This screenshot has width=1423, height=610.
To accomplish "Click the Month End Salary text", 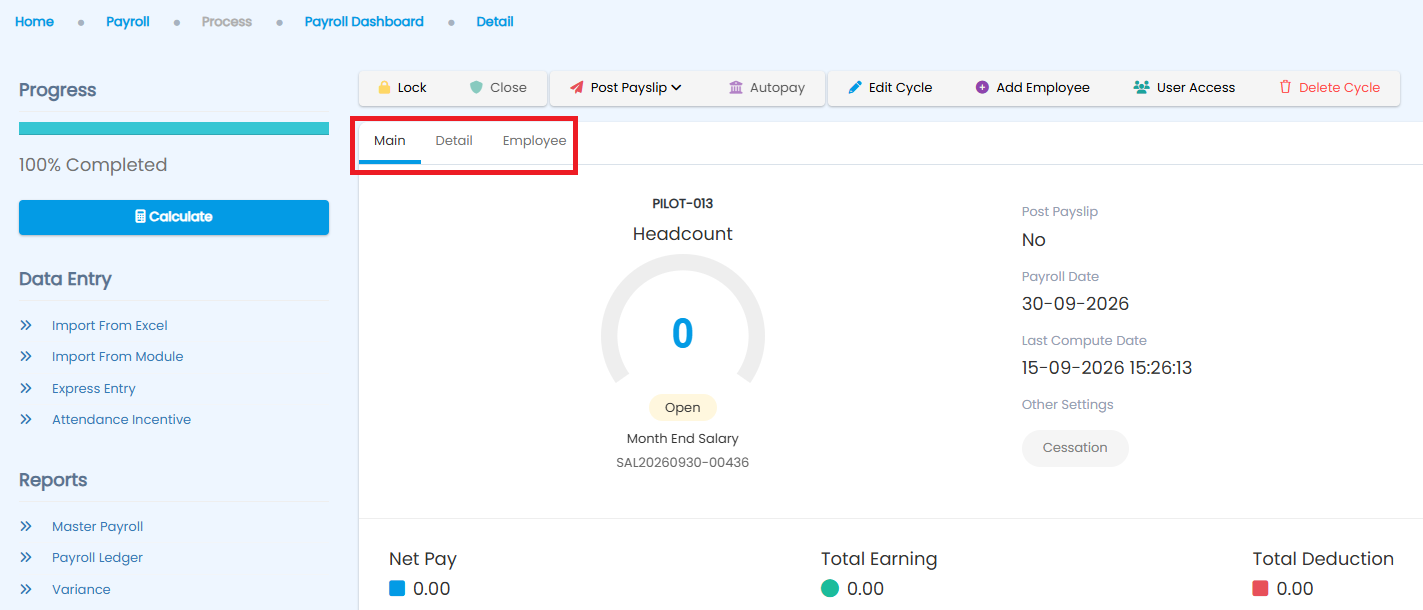I will coord(683,439).
